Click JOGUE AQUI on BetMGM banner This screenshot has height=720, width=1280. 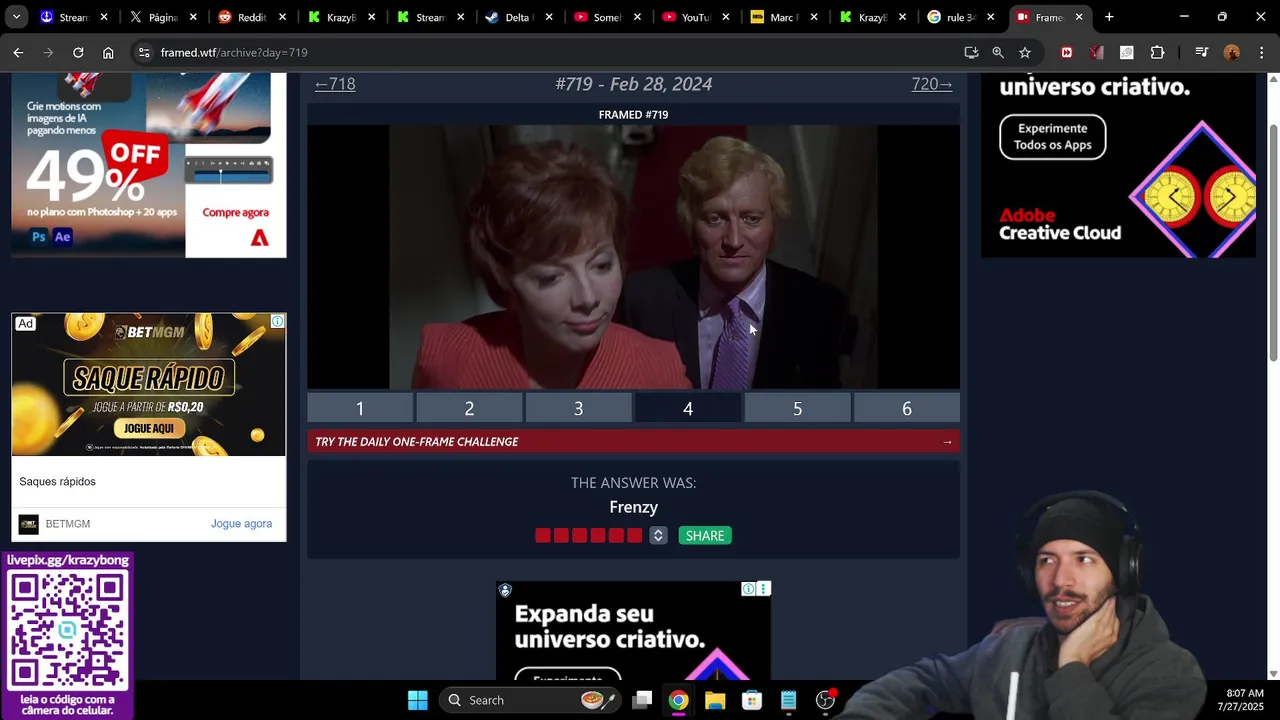coord(149,428)
